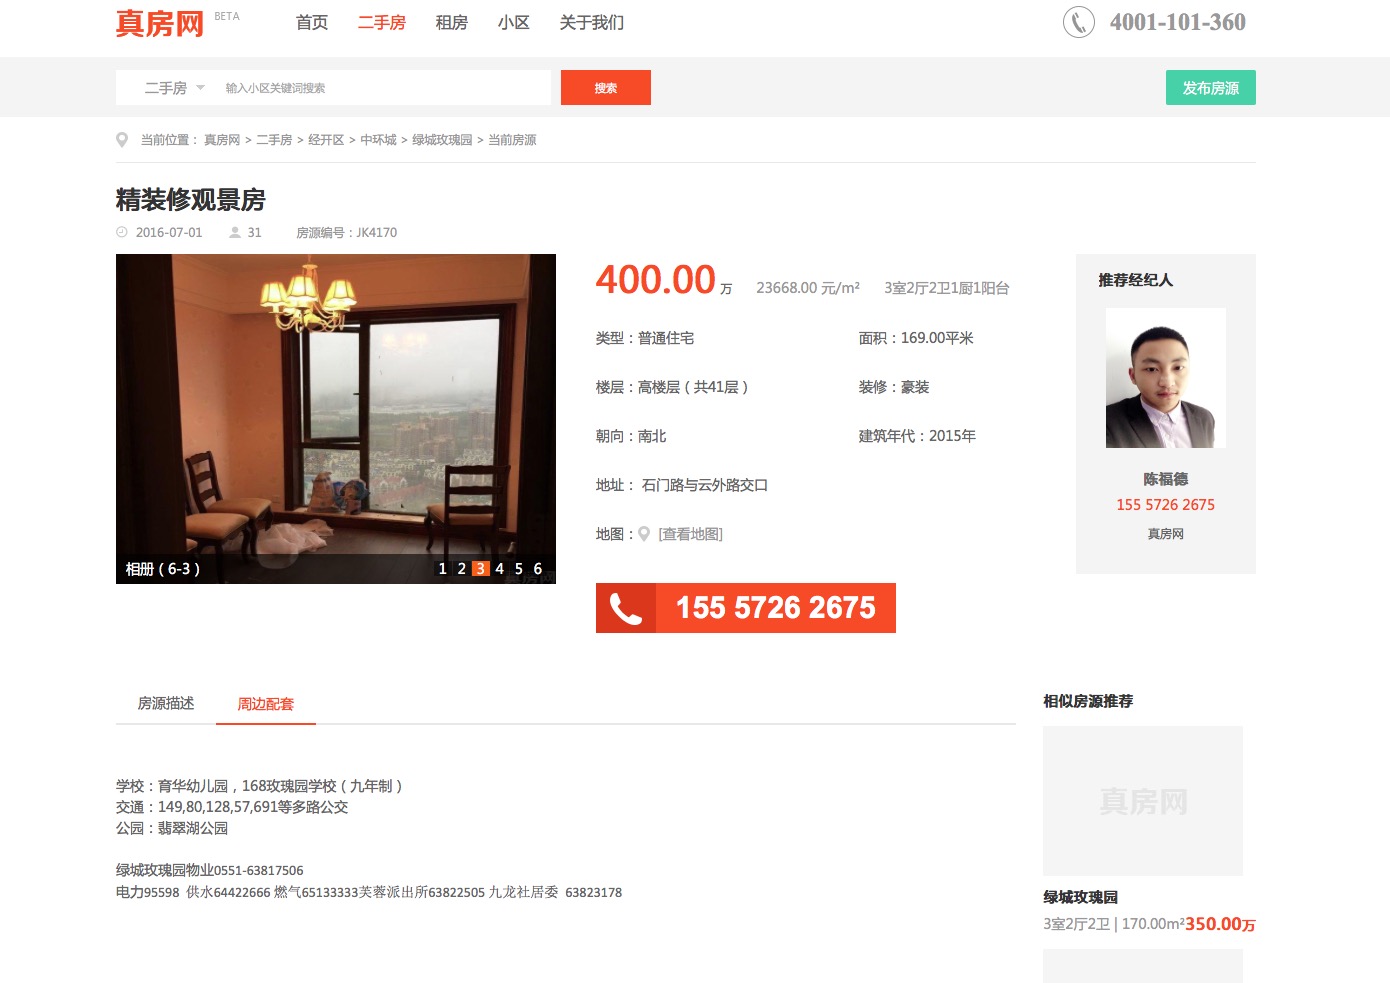The width and height of the screenshot is (1390, 983).
Task: Open 首页 in the top navigation
Action: (x=312, y=22)
